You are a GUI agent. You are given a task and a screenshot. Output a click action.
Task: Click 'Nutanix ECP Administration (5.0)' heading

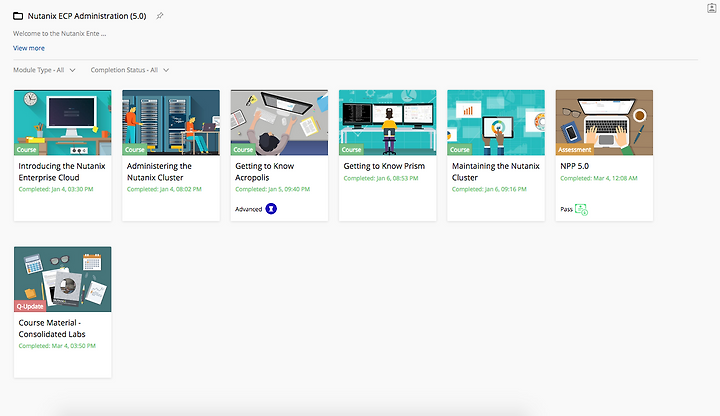point(87,16)
